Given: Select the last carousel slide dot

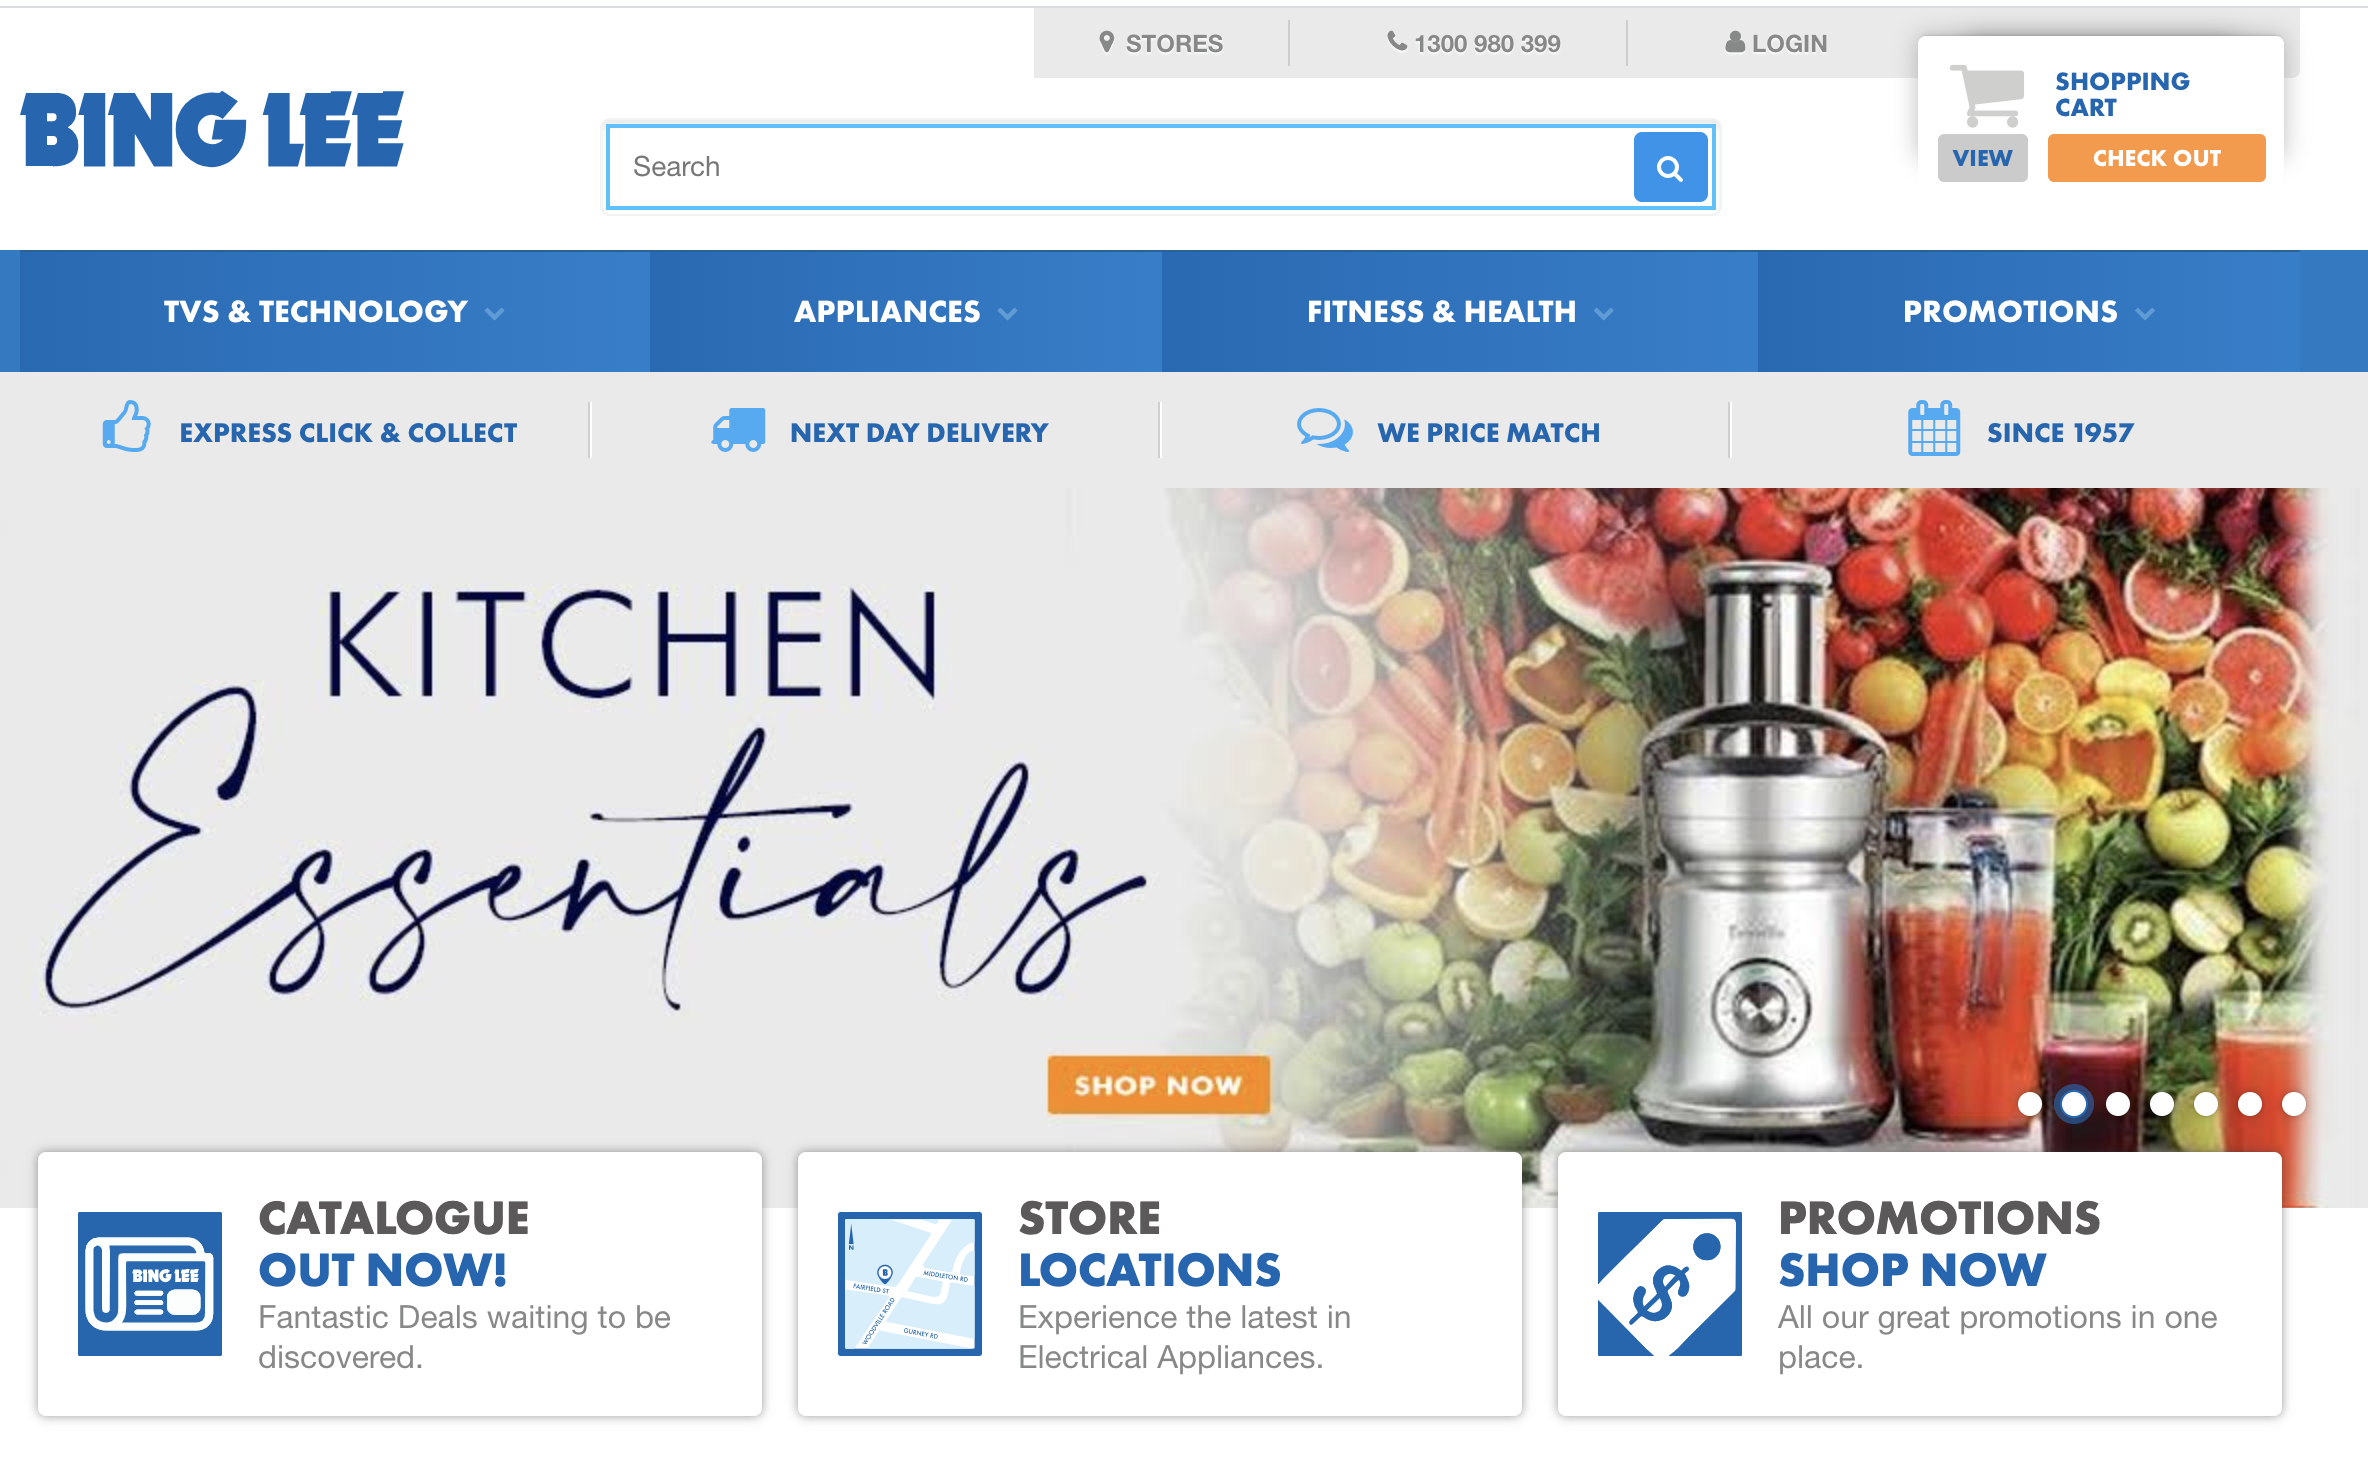Looking at the screenshot, I should 2294,1104.
